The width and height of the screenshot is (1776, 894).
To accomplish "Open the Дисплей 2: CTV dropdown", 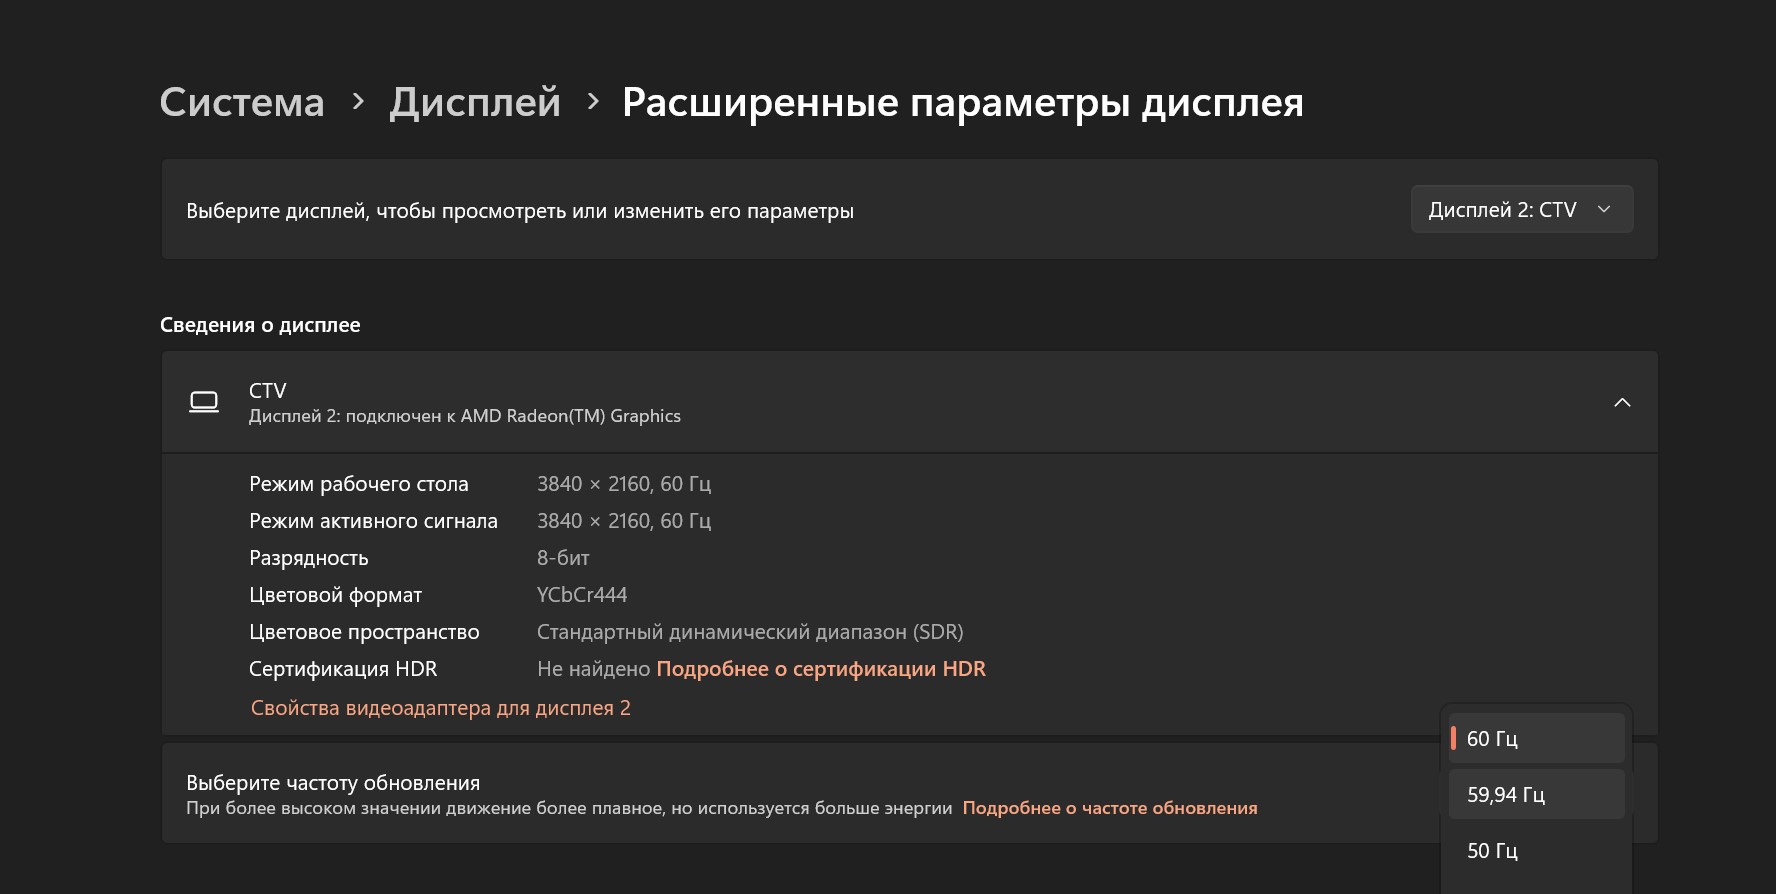I will (x=1522, y=209).
